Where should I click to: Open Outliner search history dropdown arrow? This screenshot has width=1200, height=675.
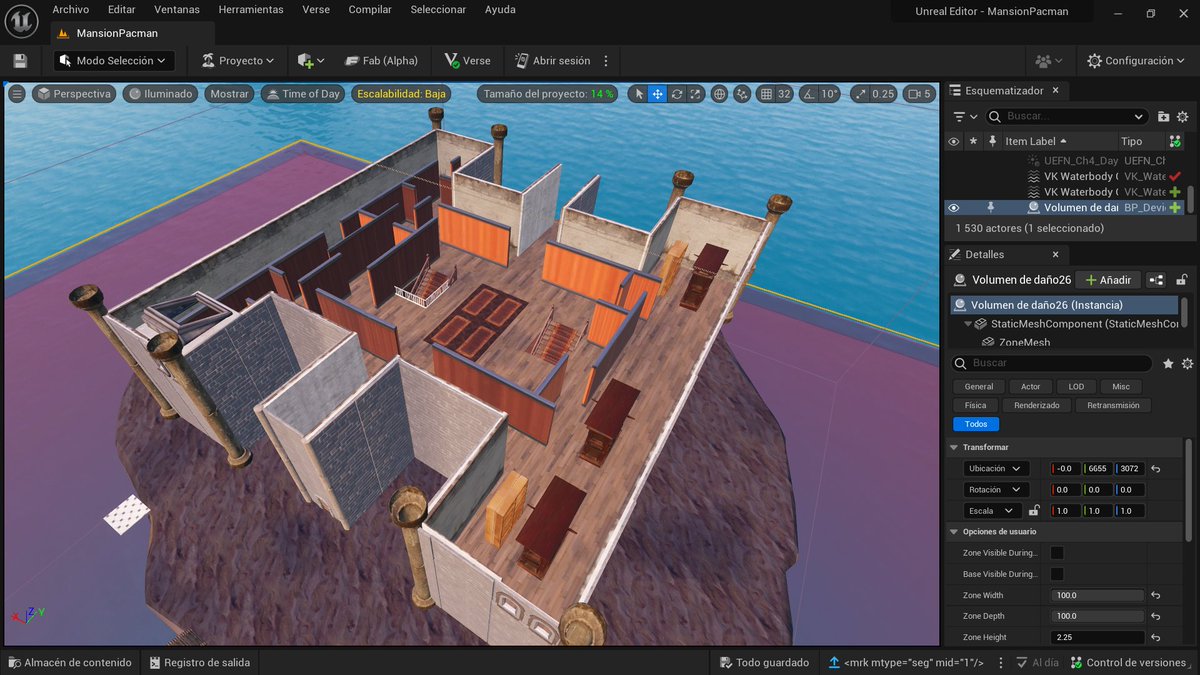[x=1139, y=117]
